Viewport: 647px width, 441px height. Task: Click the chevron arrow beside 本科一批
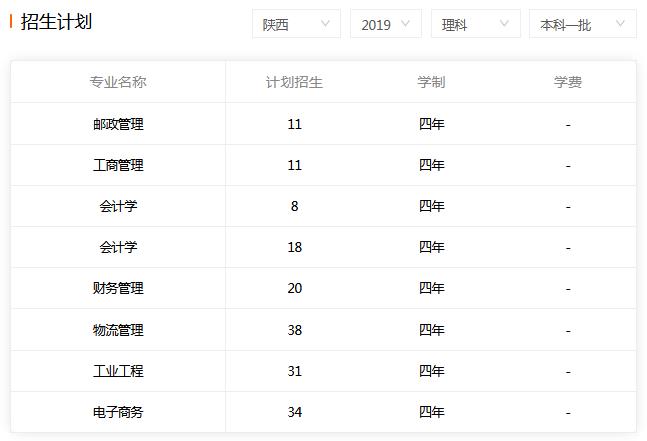click(x=620, y=24)
